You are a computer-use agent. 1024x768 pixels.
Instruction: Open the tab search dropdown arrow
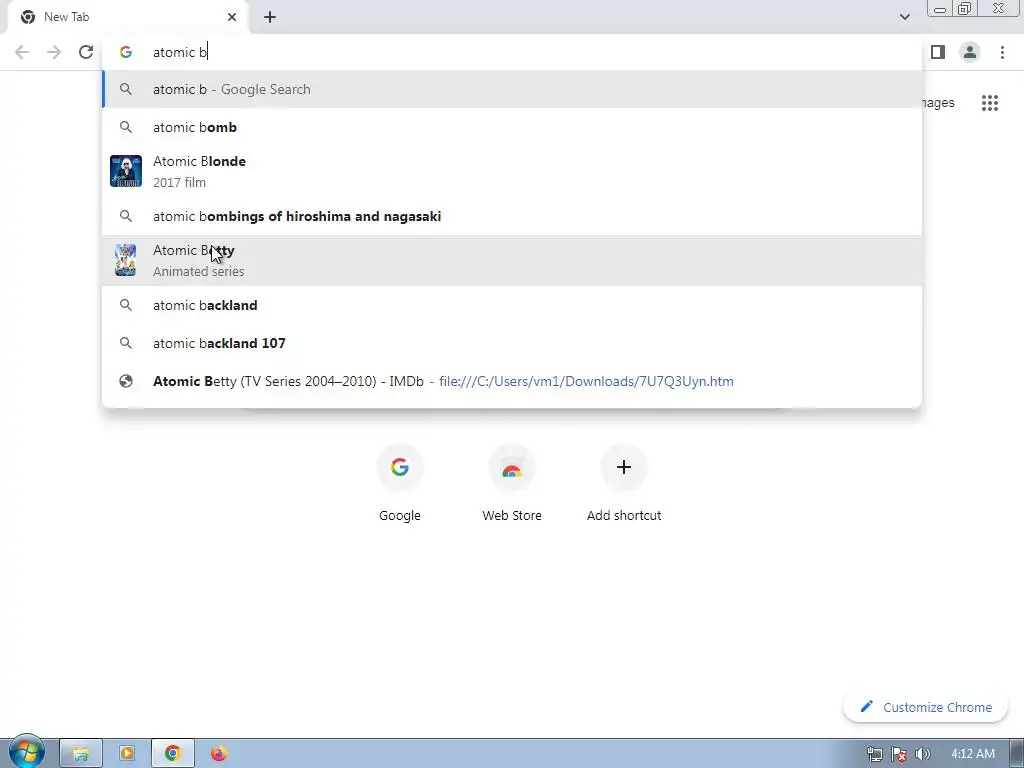click(904, 17)
